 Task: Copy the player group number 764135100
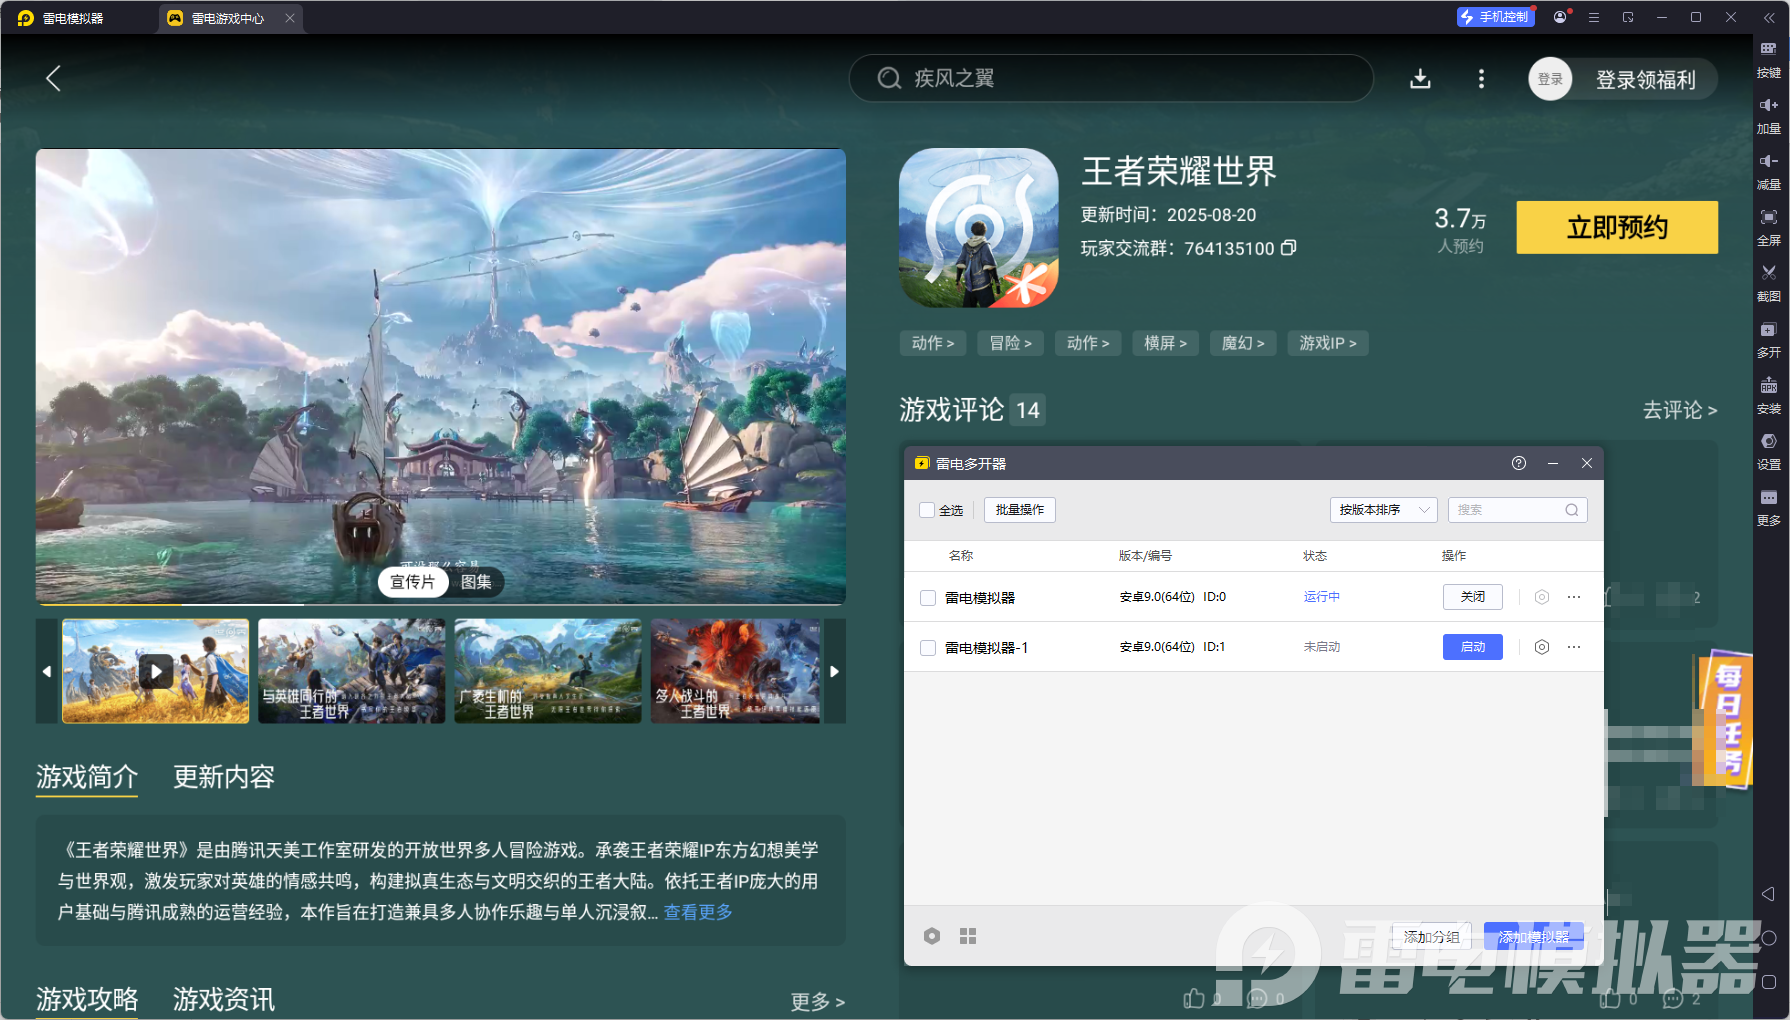click(1289, 248)
